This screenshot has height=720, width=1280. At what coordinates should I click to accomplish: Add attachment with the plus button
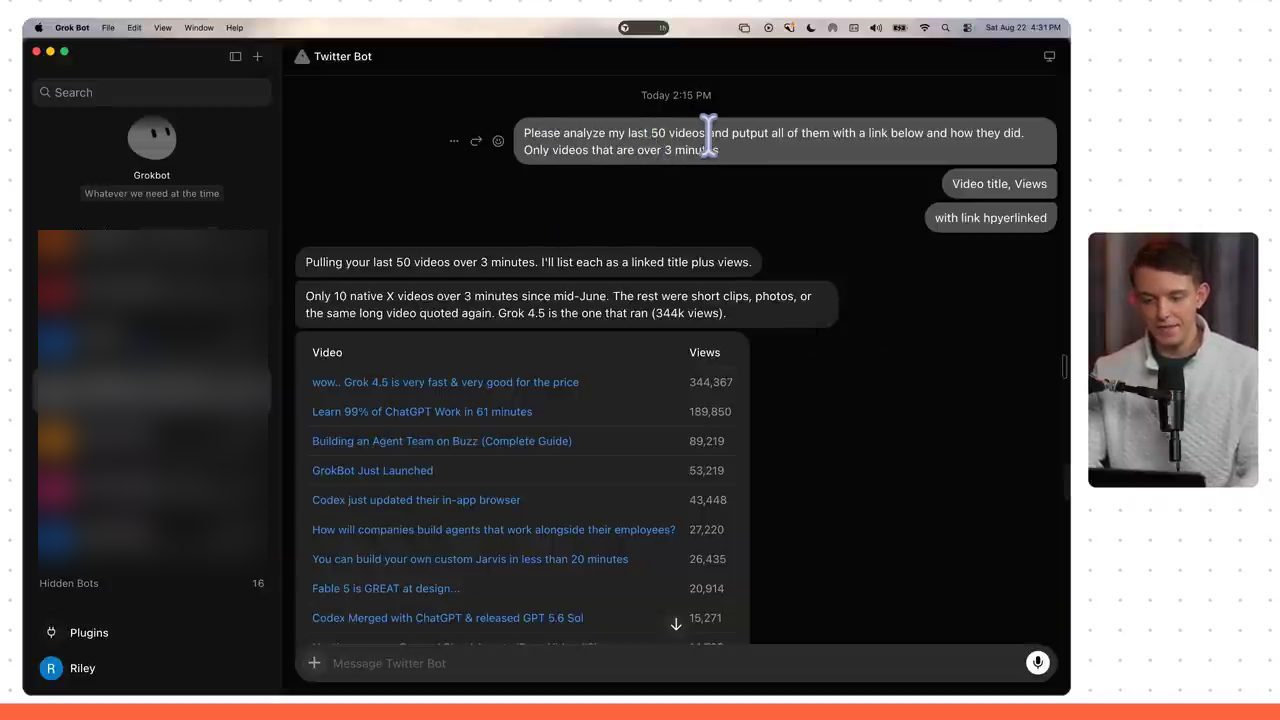point(314,663)
